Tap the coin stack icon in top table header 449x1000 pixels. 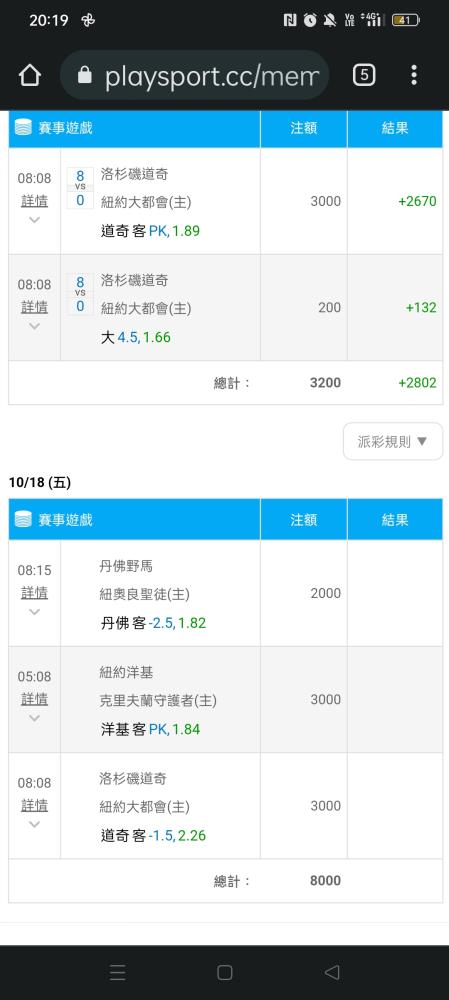[23, 128]
